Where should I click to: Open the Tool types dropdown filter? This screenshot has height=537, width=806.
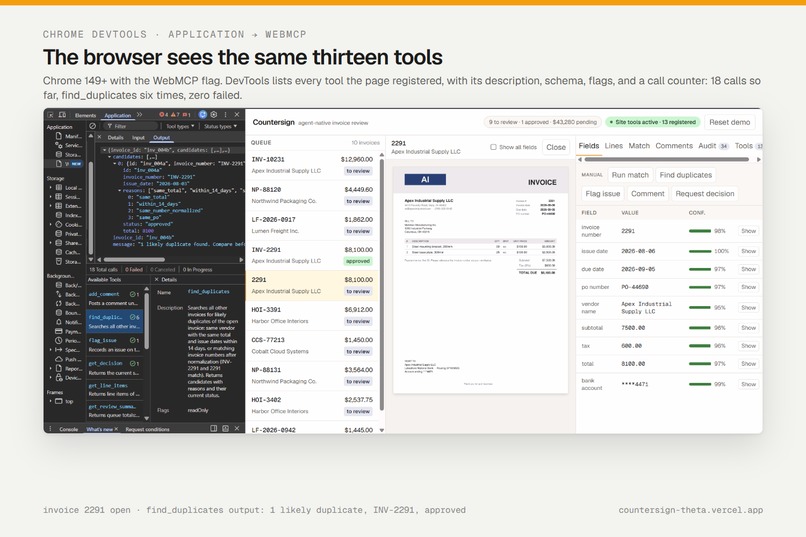(180, 126)
